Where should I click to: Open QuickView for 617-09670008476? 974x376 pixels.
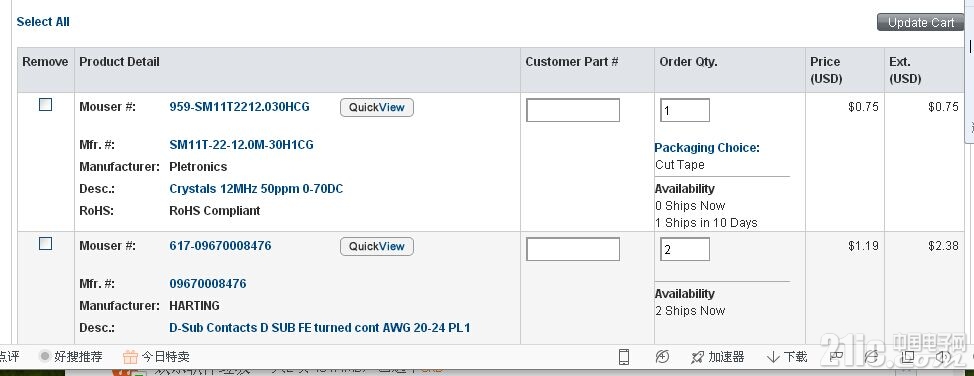(376, 247)
